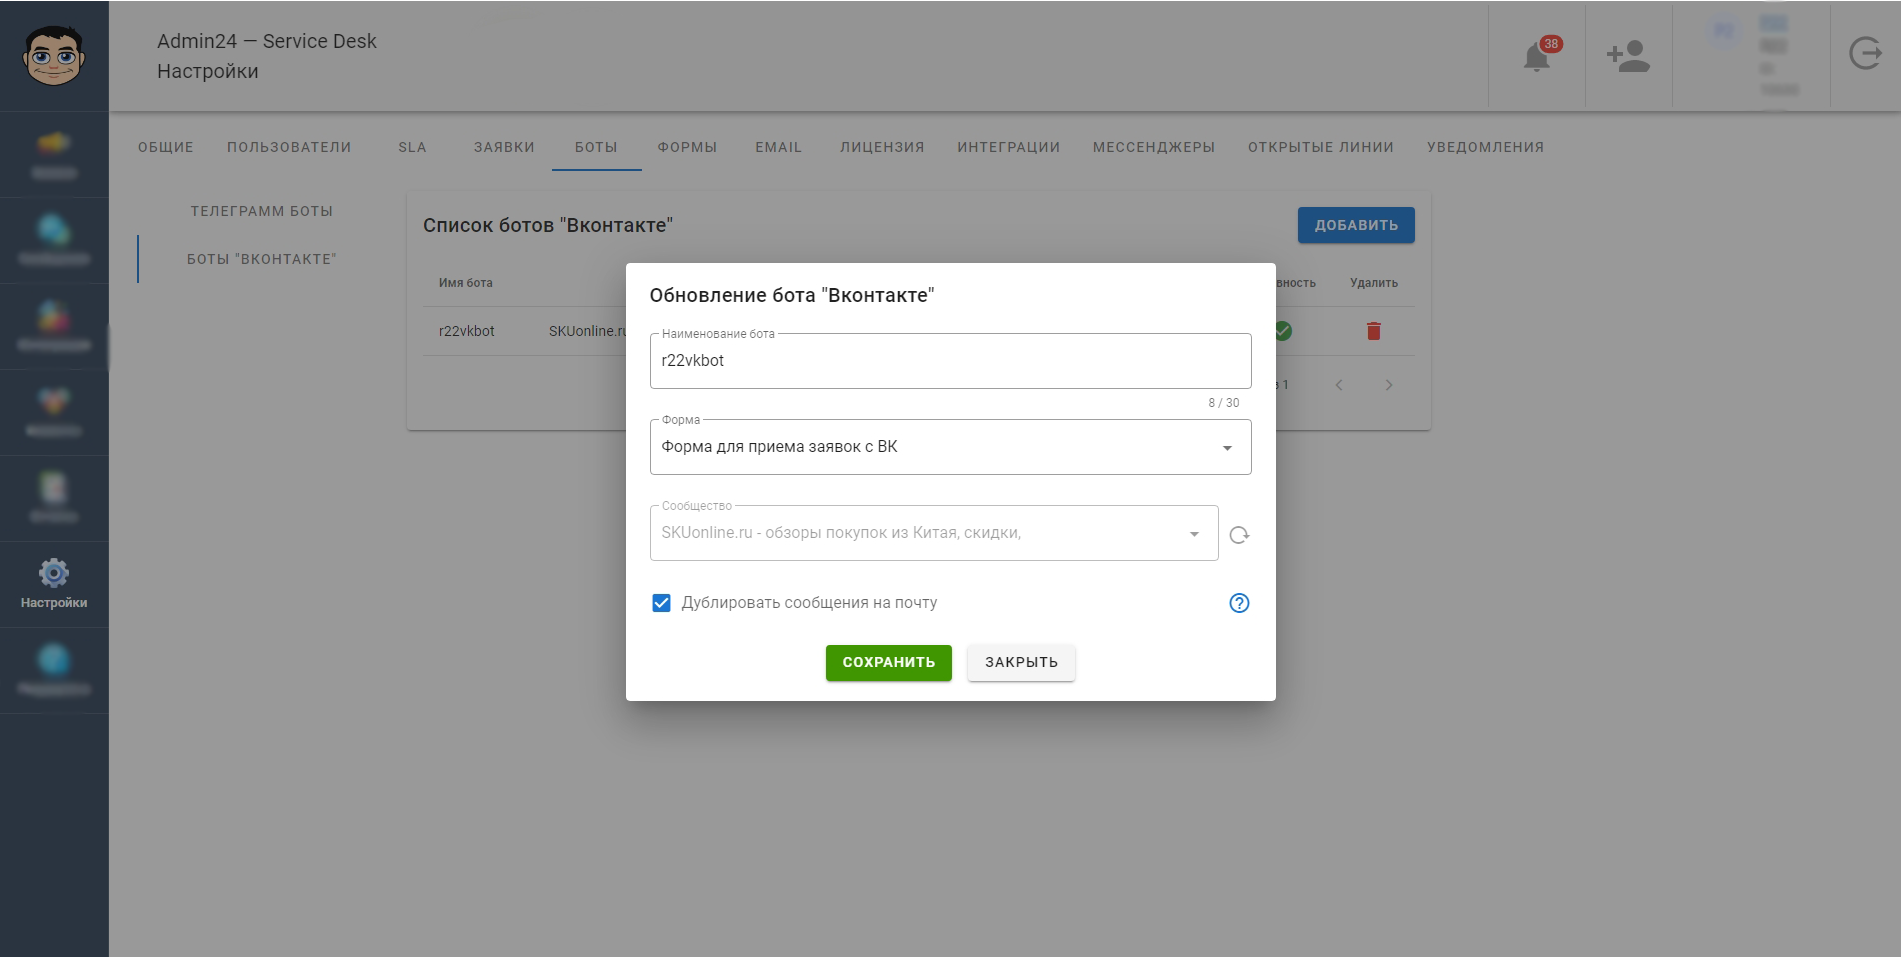This screenshot has width=1901, height=957.
Task: Click the Удалить column header
Action: (x=1374, y=283)
